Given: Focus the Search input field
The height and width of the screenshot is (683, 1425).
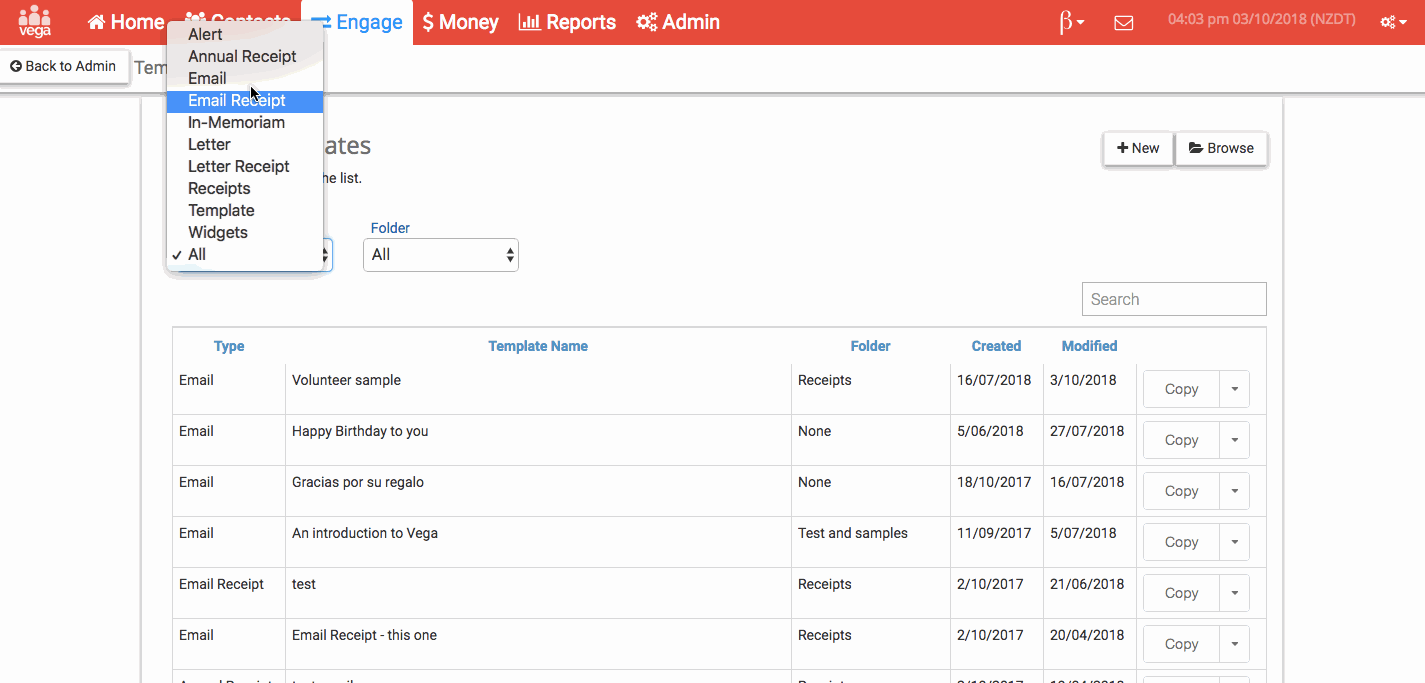Looking at the screenshot, I should [1174, 299].
